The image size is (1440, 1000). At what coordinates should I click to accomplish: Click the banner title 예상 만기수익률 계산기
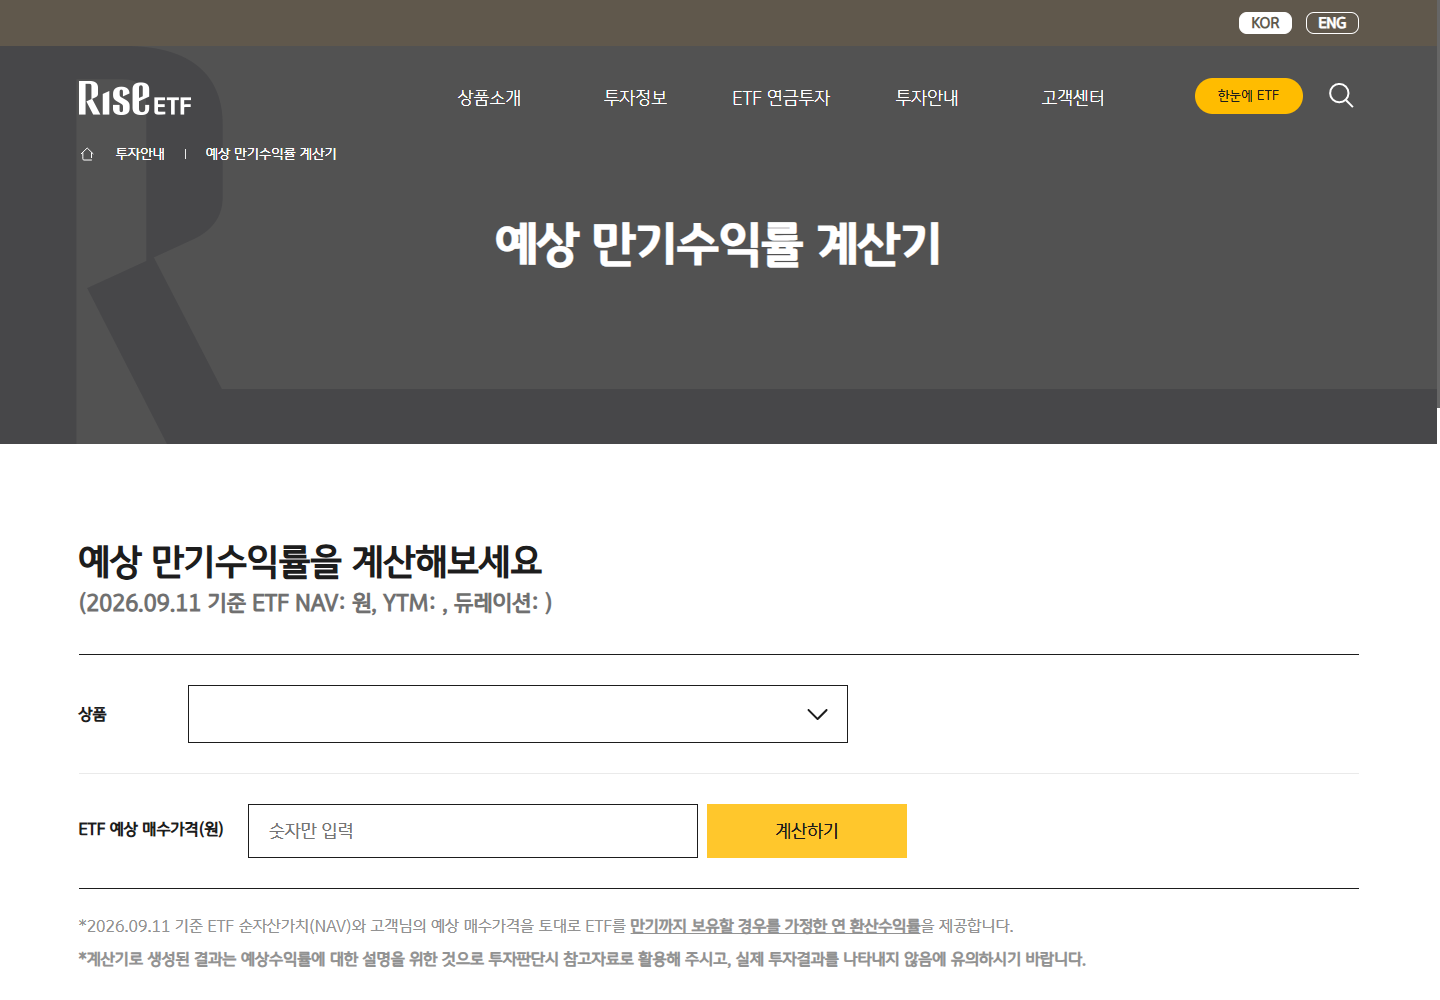tap(718, 245)
